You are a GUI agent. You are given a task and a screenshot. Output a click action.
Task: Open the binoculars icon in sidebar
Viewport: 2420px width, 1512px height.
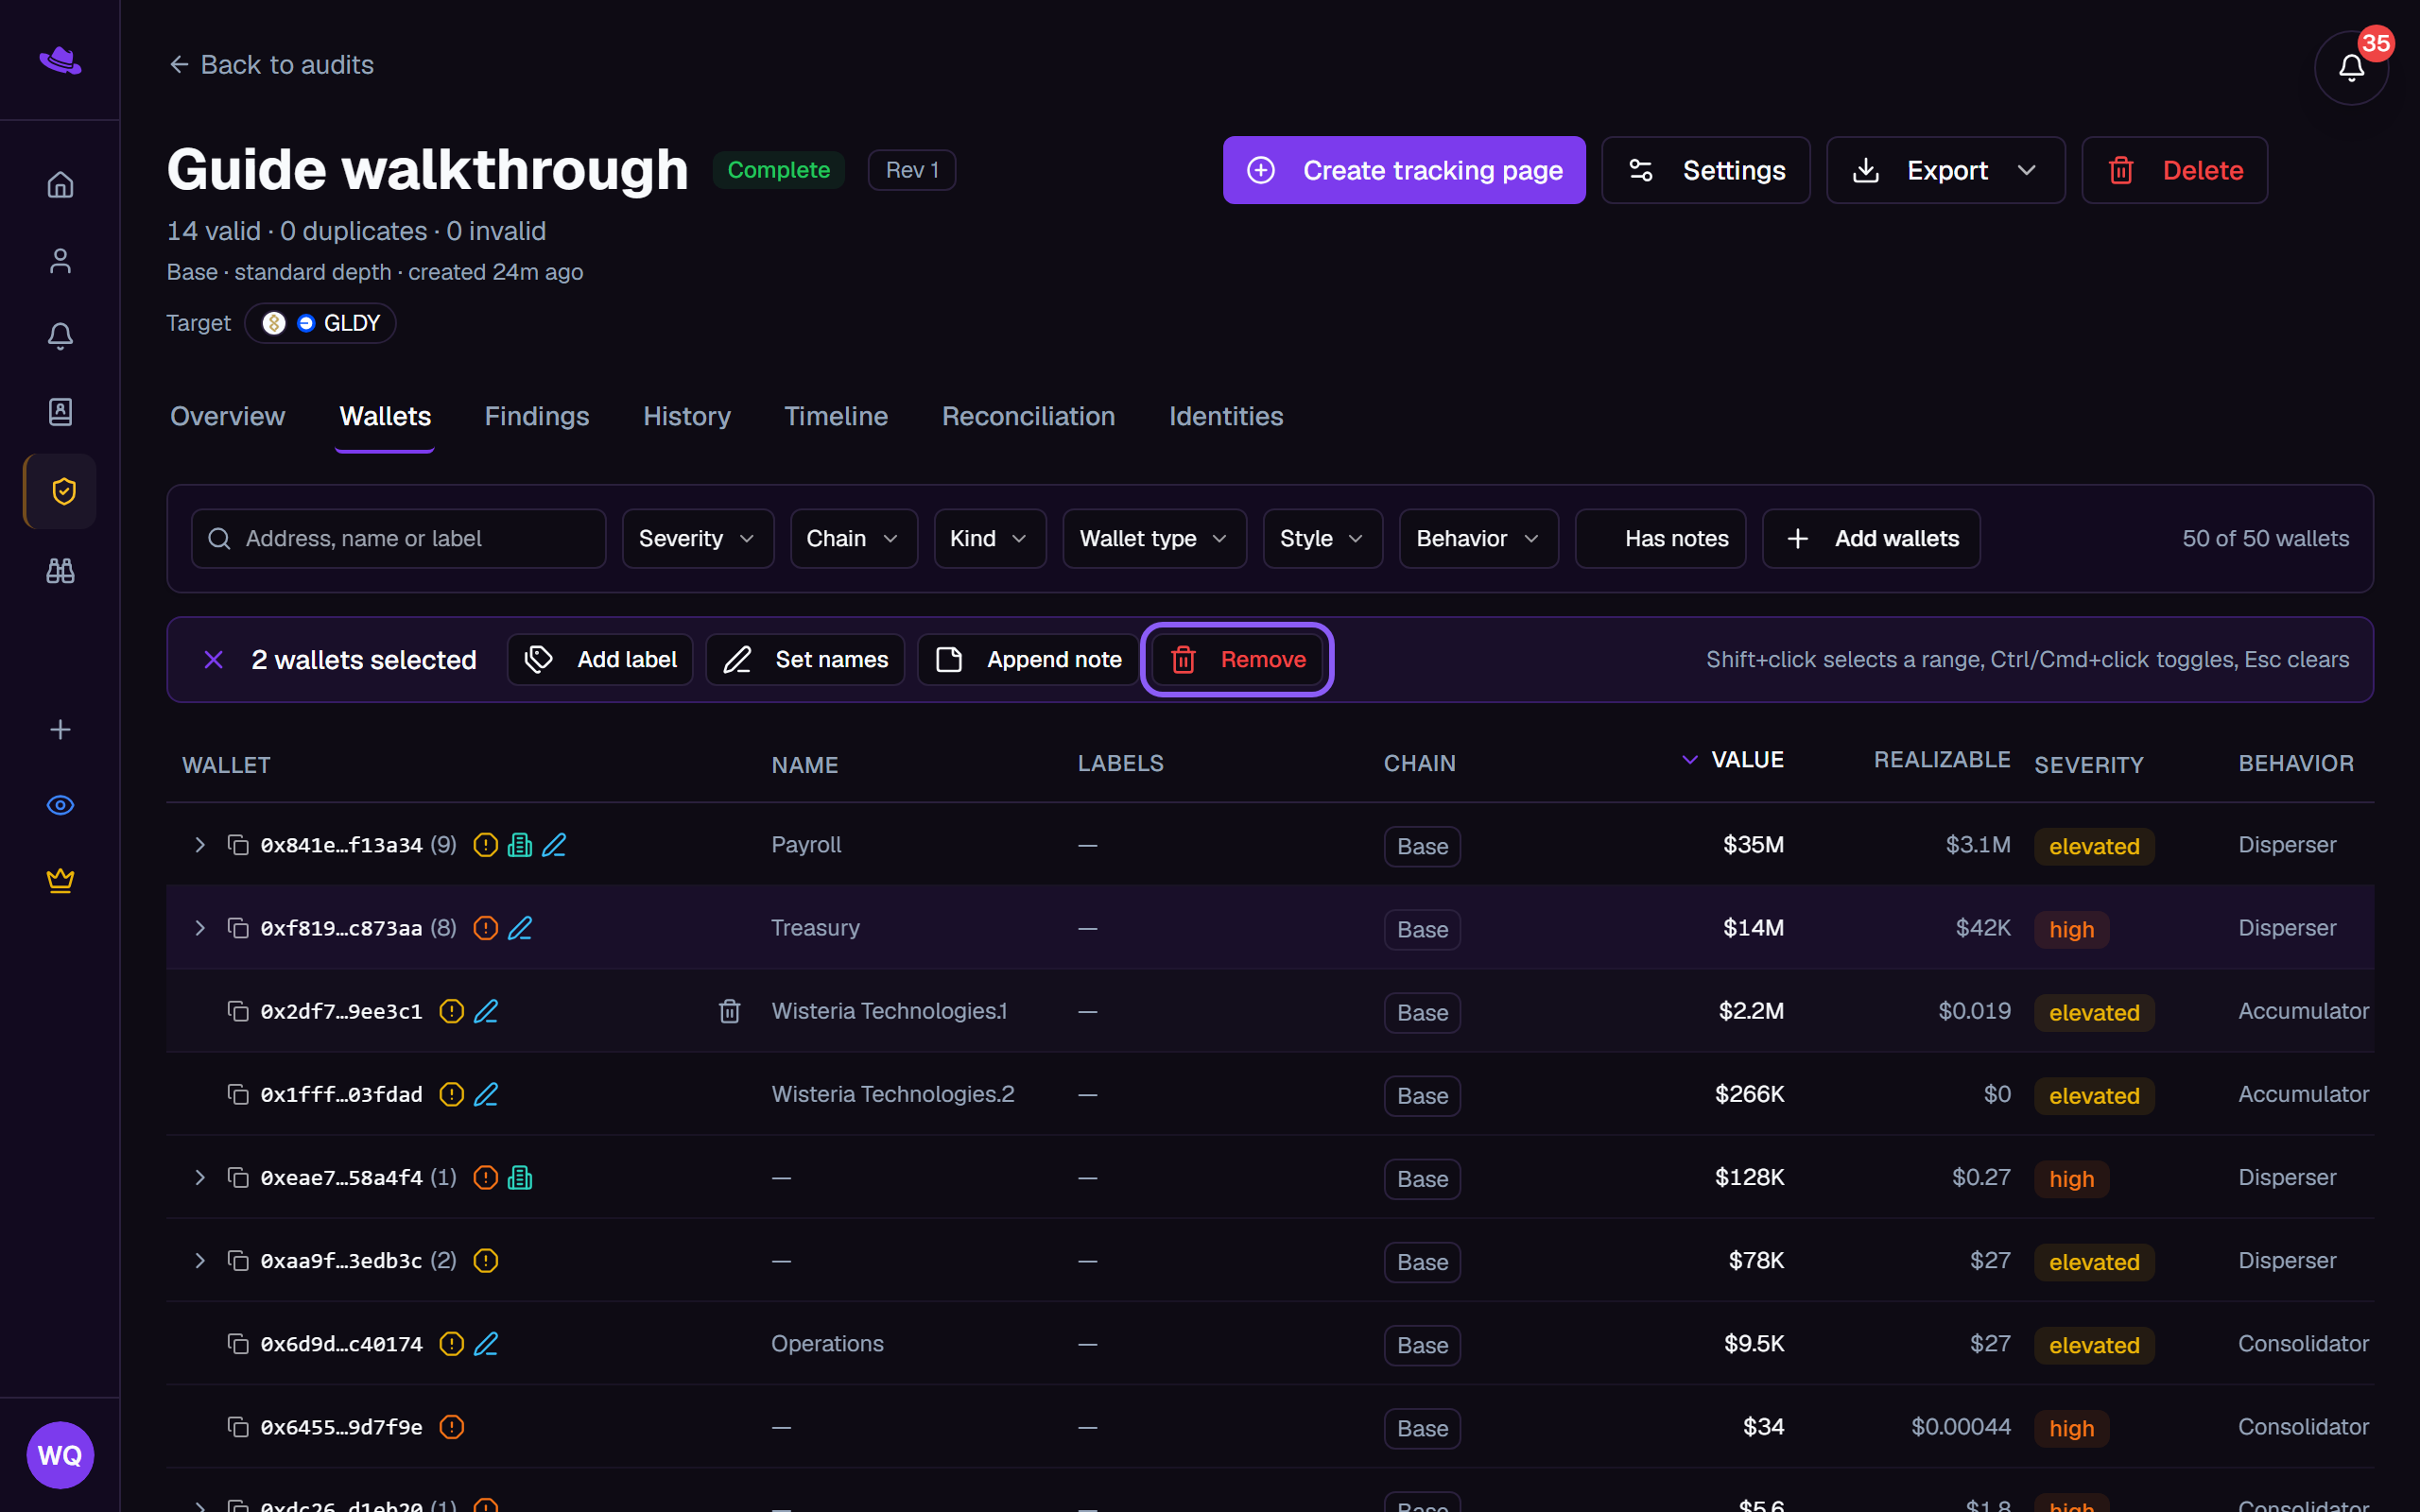tap(60, 570)
